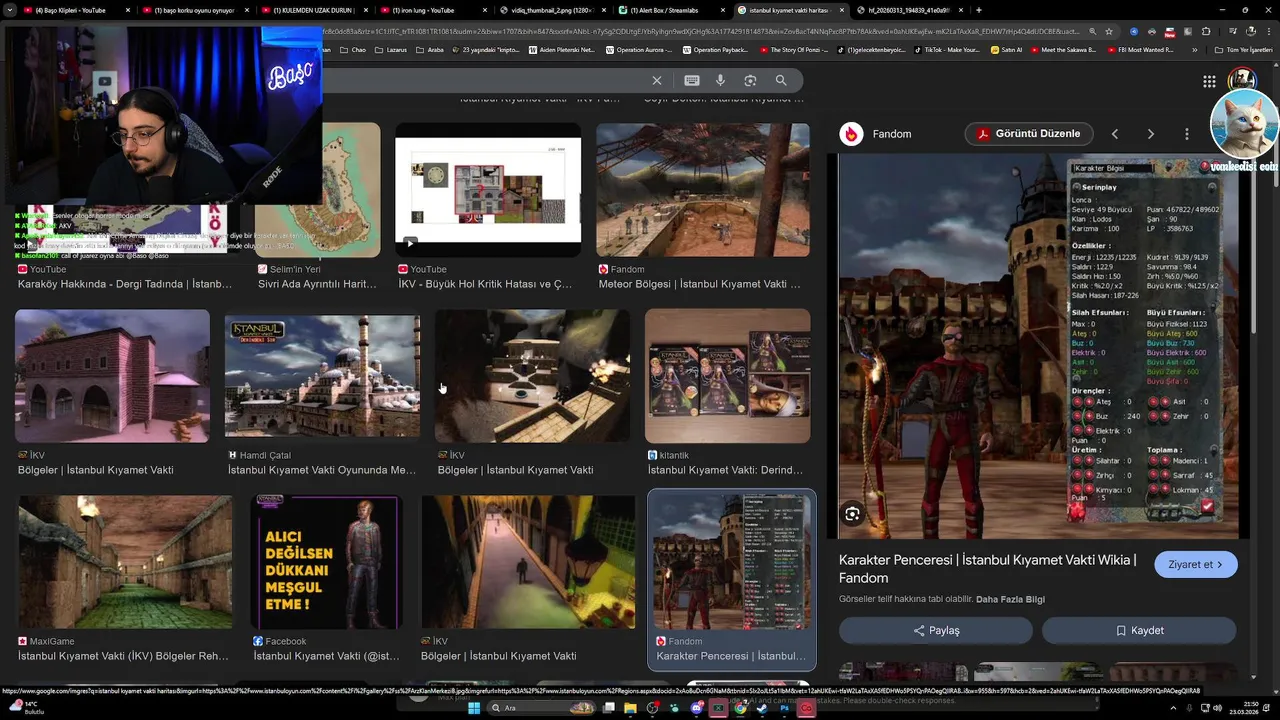Open the weather widget showing 14°C
The width and height of the screenshot is (1280, 720).
[x=28, y=708]
